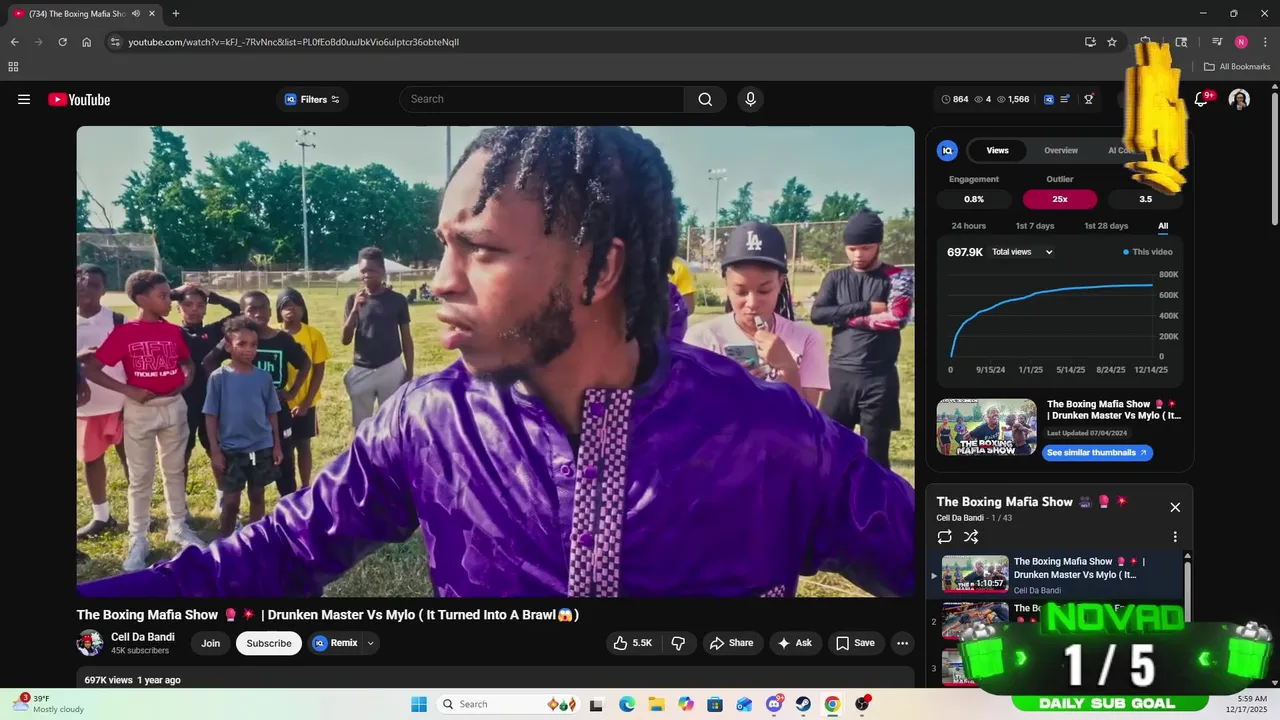Expand the Total views dropdown
Image resolution: width=1280 pixels, height=720 pixels.
1022,252
